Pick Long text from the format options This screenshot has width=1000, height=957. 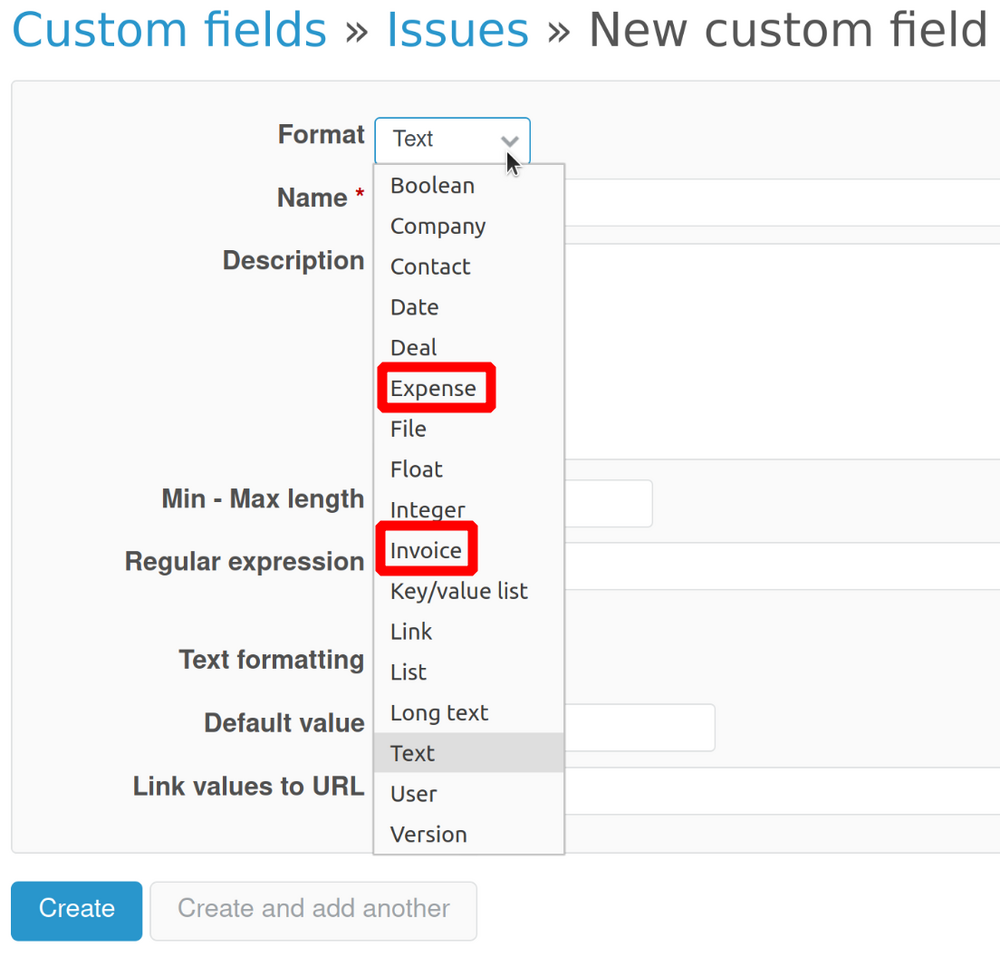[439, 713]
